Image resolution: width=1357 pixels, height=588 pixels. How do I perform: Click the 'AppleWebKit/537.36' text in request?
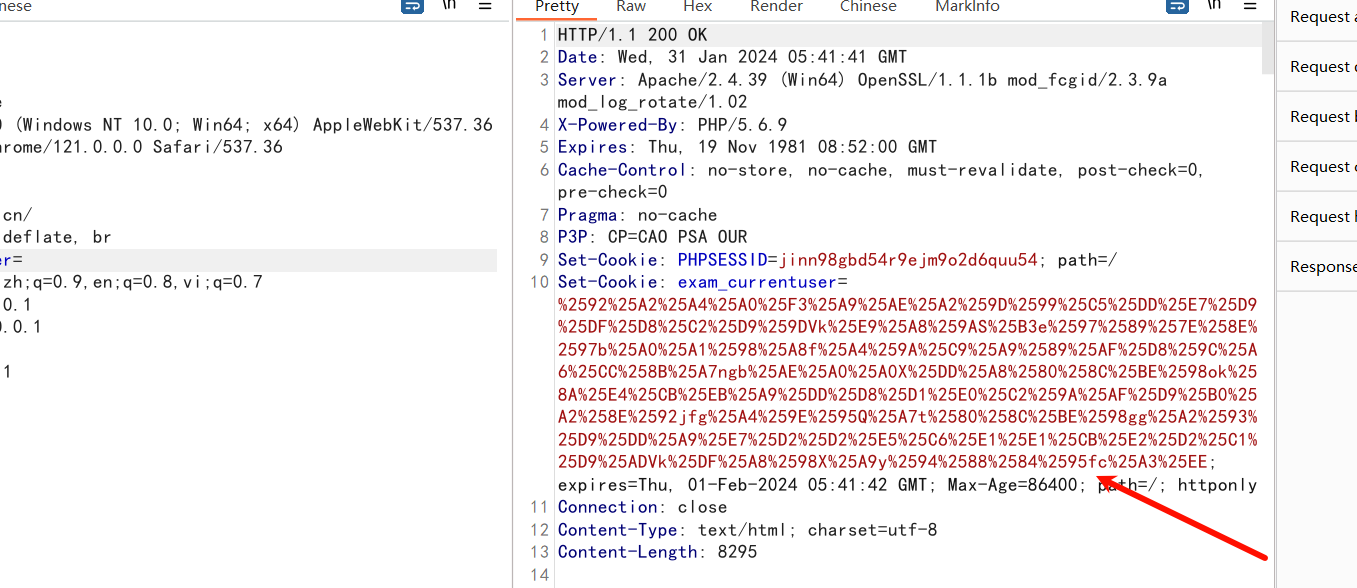[x=403, y=125]
